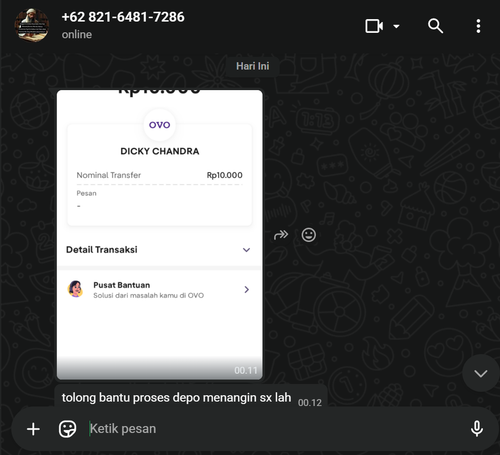Image resolution: width=500 pixels, height=455 pixels.
Task: Click the 00.11 timestamp on the image
Action: click(x=246, y=370)
